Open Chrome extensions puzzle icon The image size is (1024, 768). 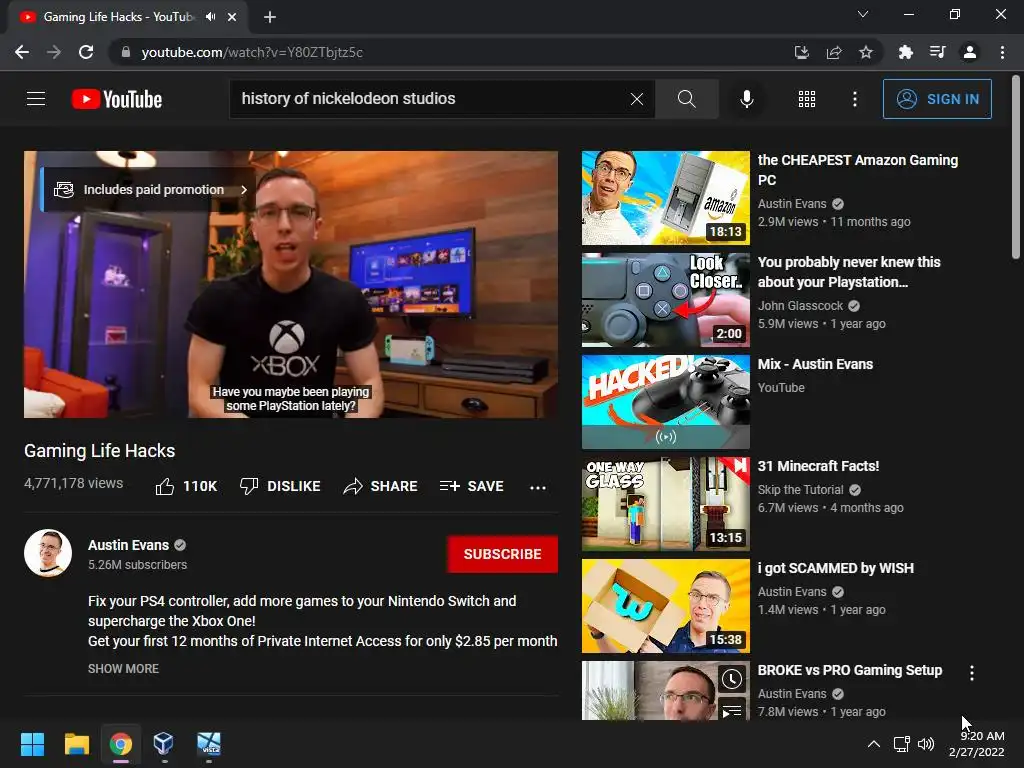pos(905,52)
